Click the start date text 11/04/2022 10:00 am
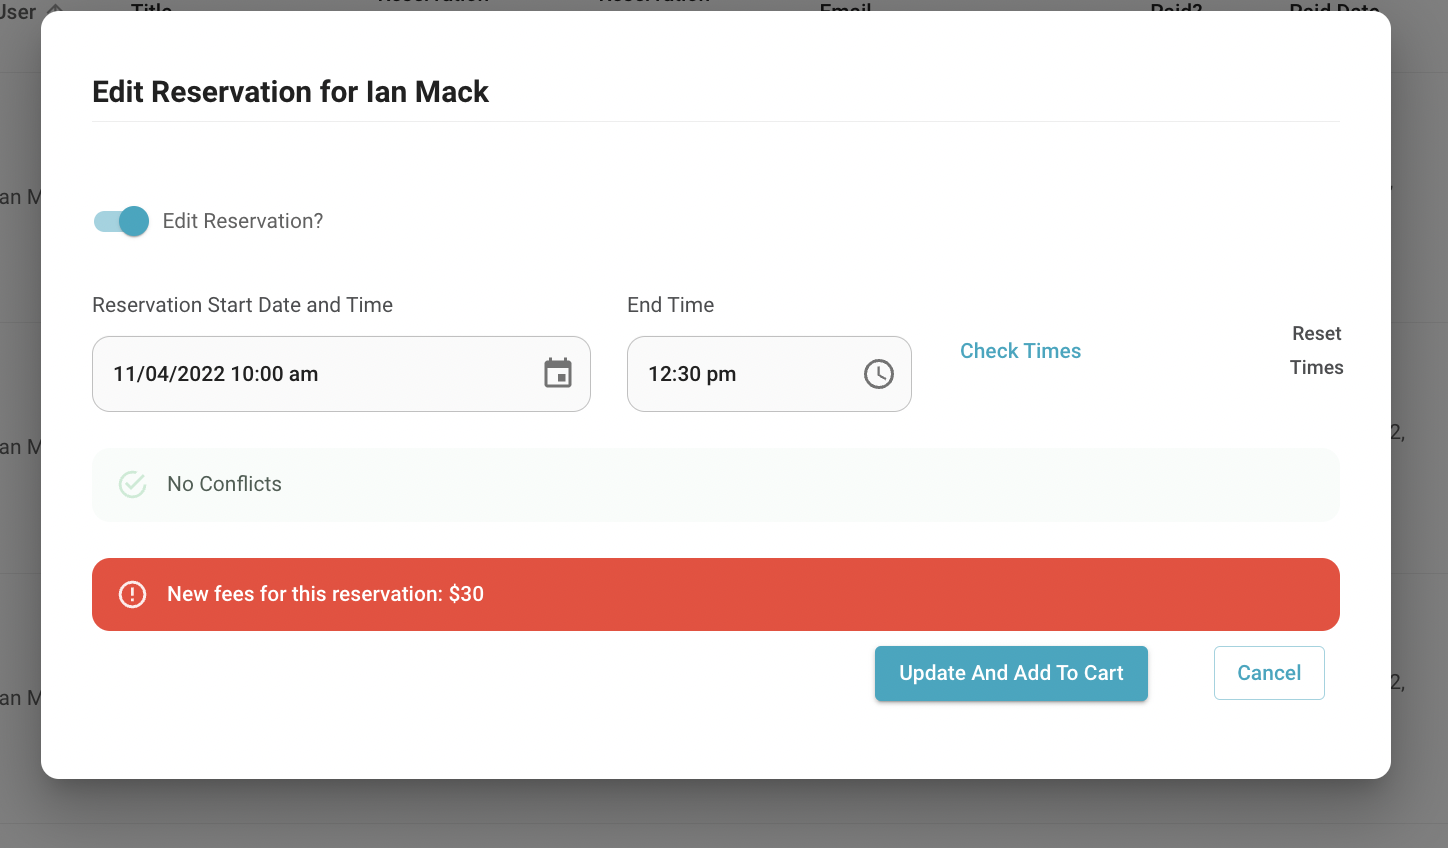 tap(215, 374)
